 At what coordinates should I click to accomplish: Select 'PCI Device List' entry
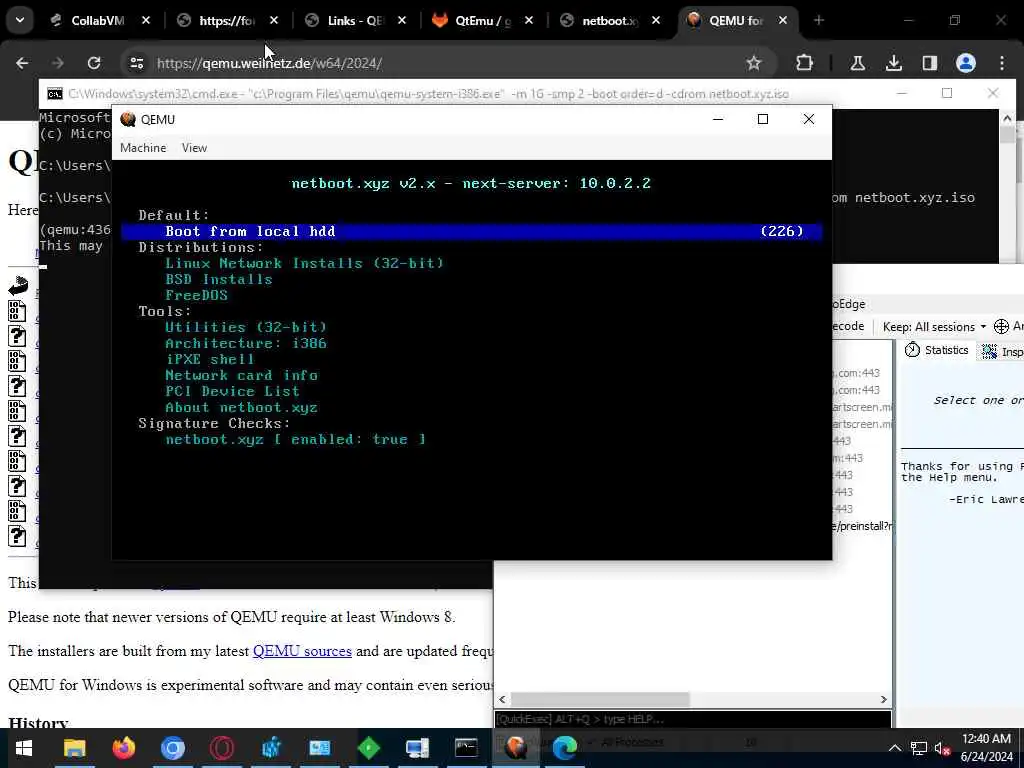[x=232, y=391]
